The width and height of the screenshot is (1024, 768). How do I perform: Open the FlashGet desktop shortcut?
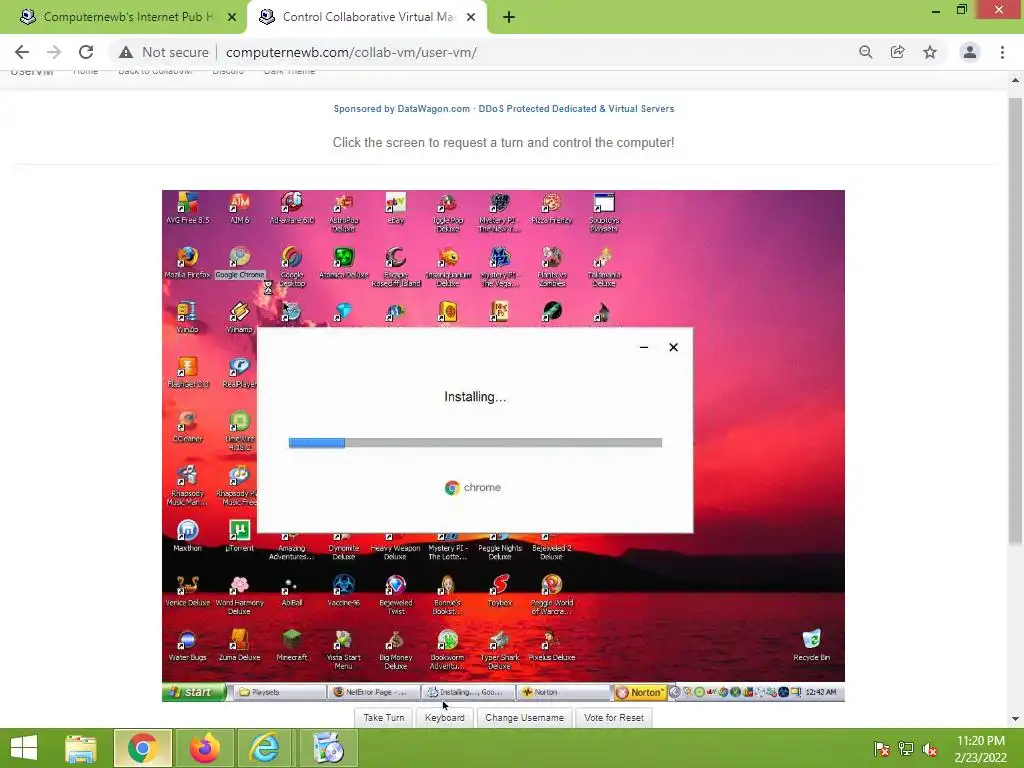(187, 372)
